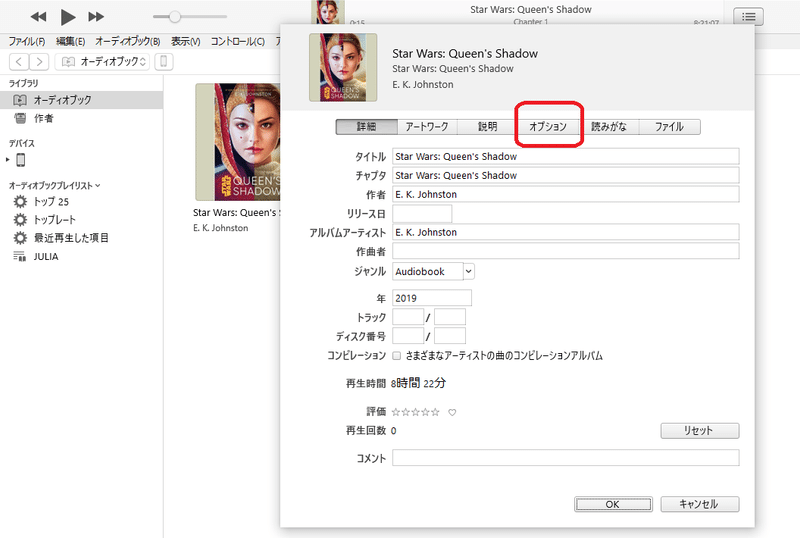Open the up-next list icon

click(x=748, y=17)
